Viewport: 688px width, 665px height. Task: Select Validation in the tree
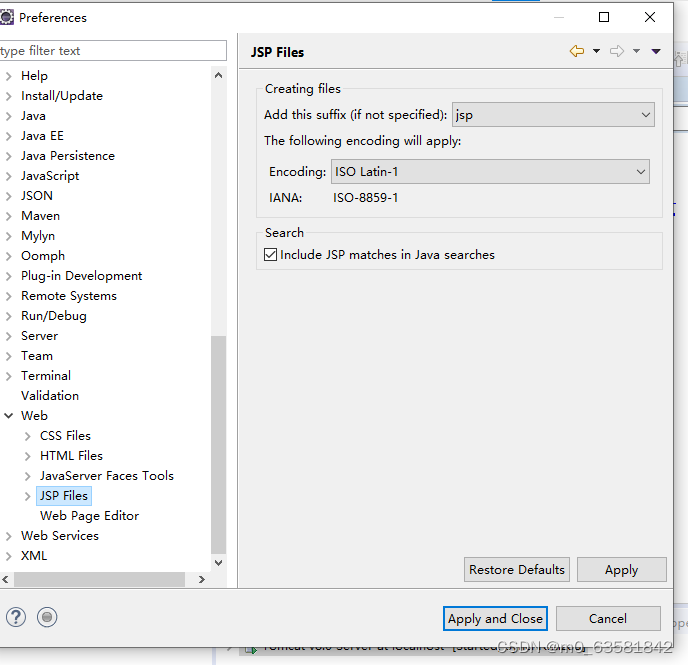point(50,396)
